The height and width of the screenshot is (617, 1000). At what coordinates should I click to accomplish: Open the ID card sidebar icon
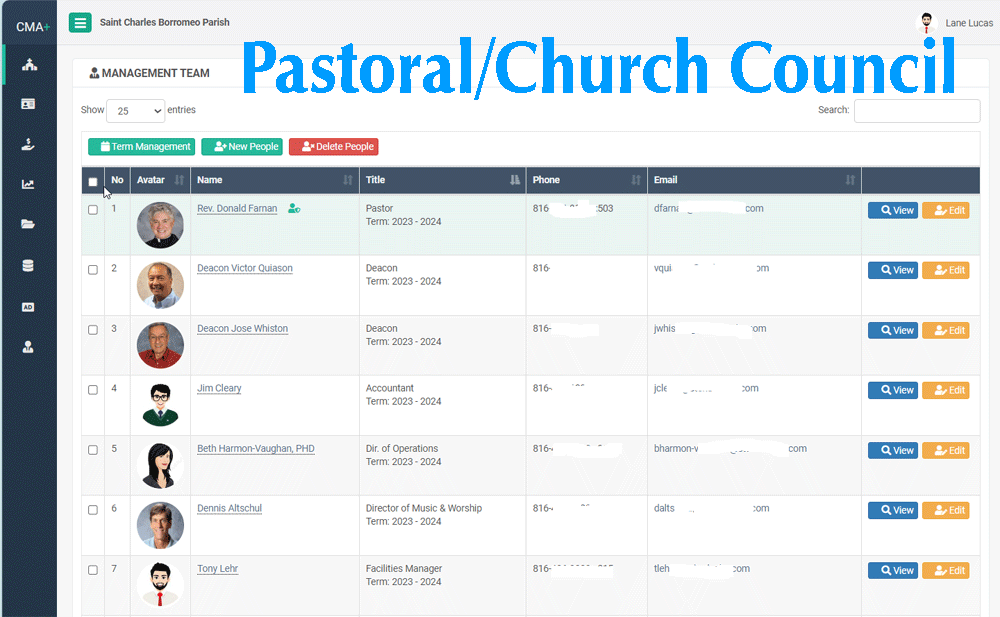pos(28,104)
